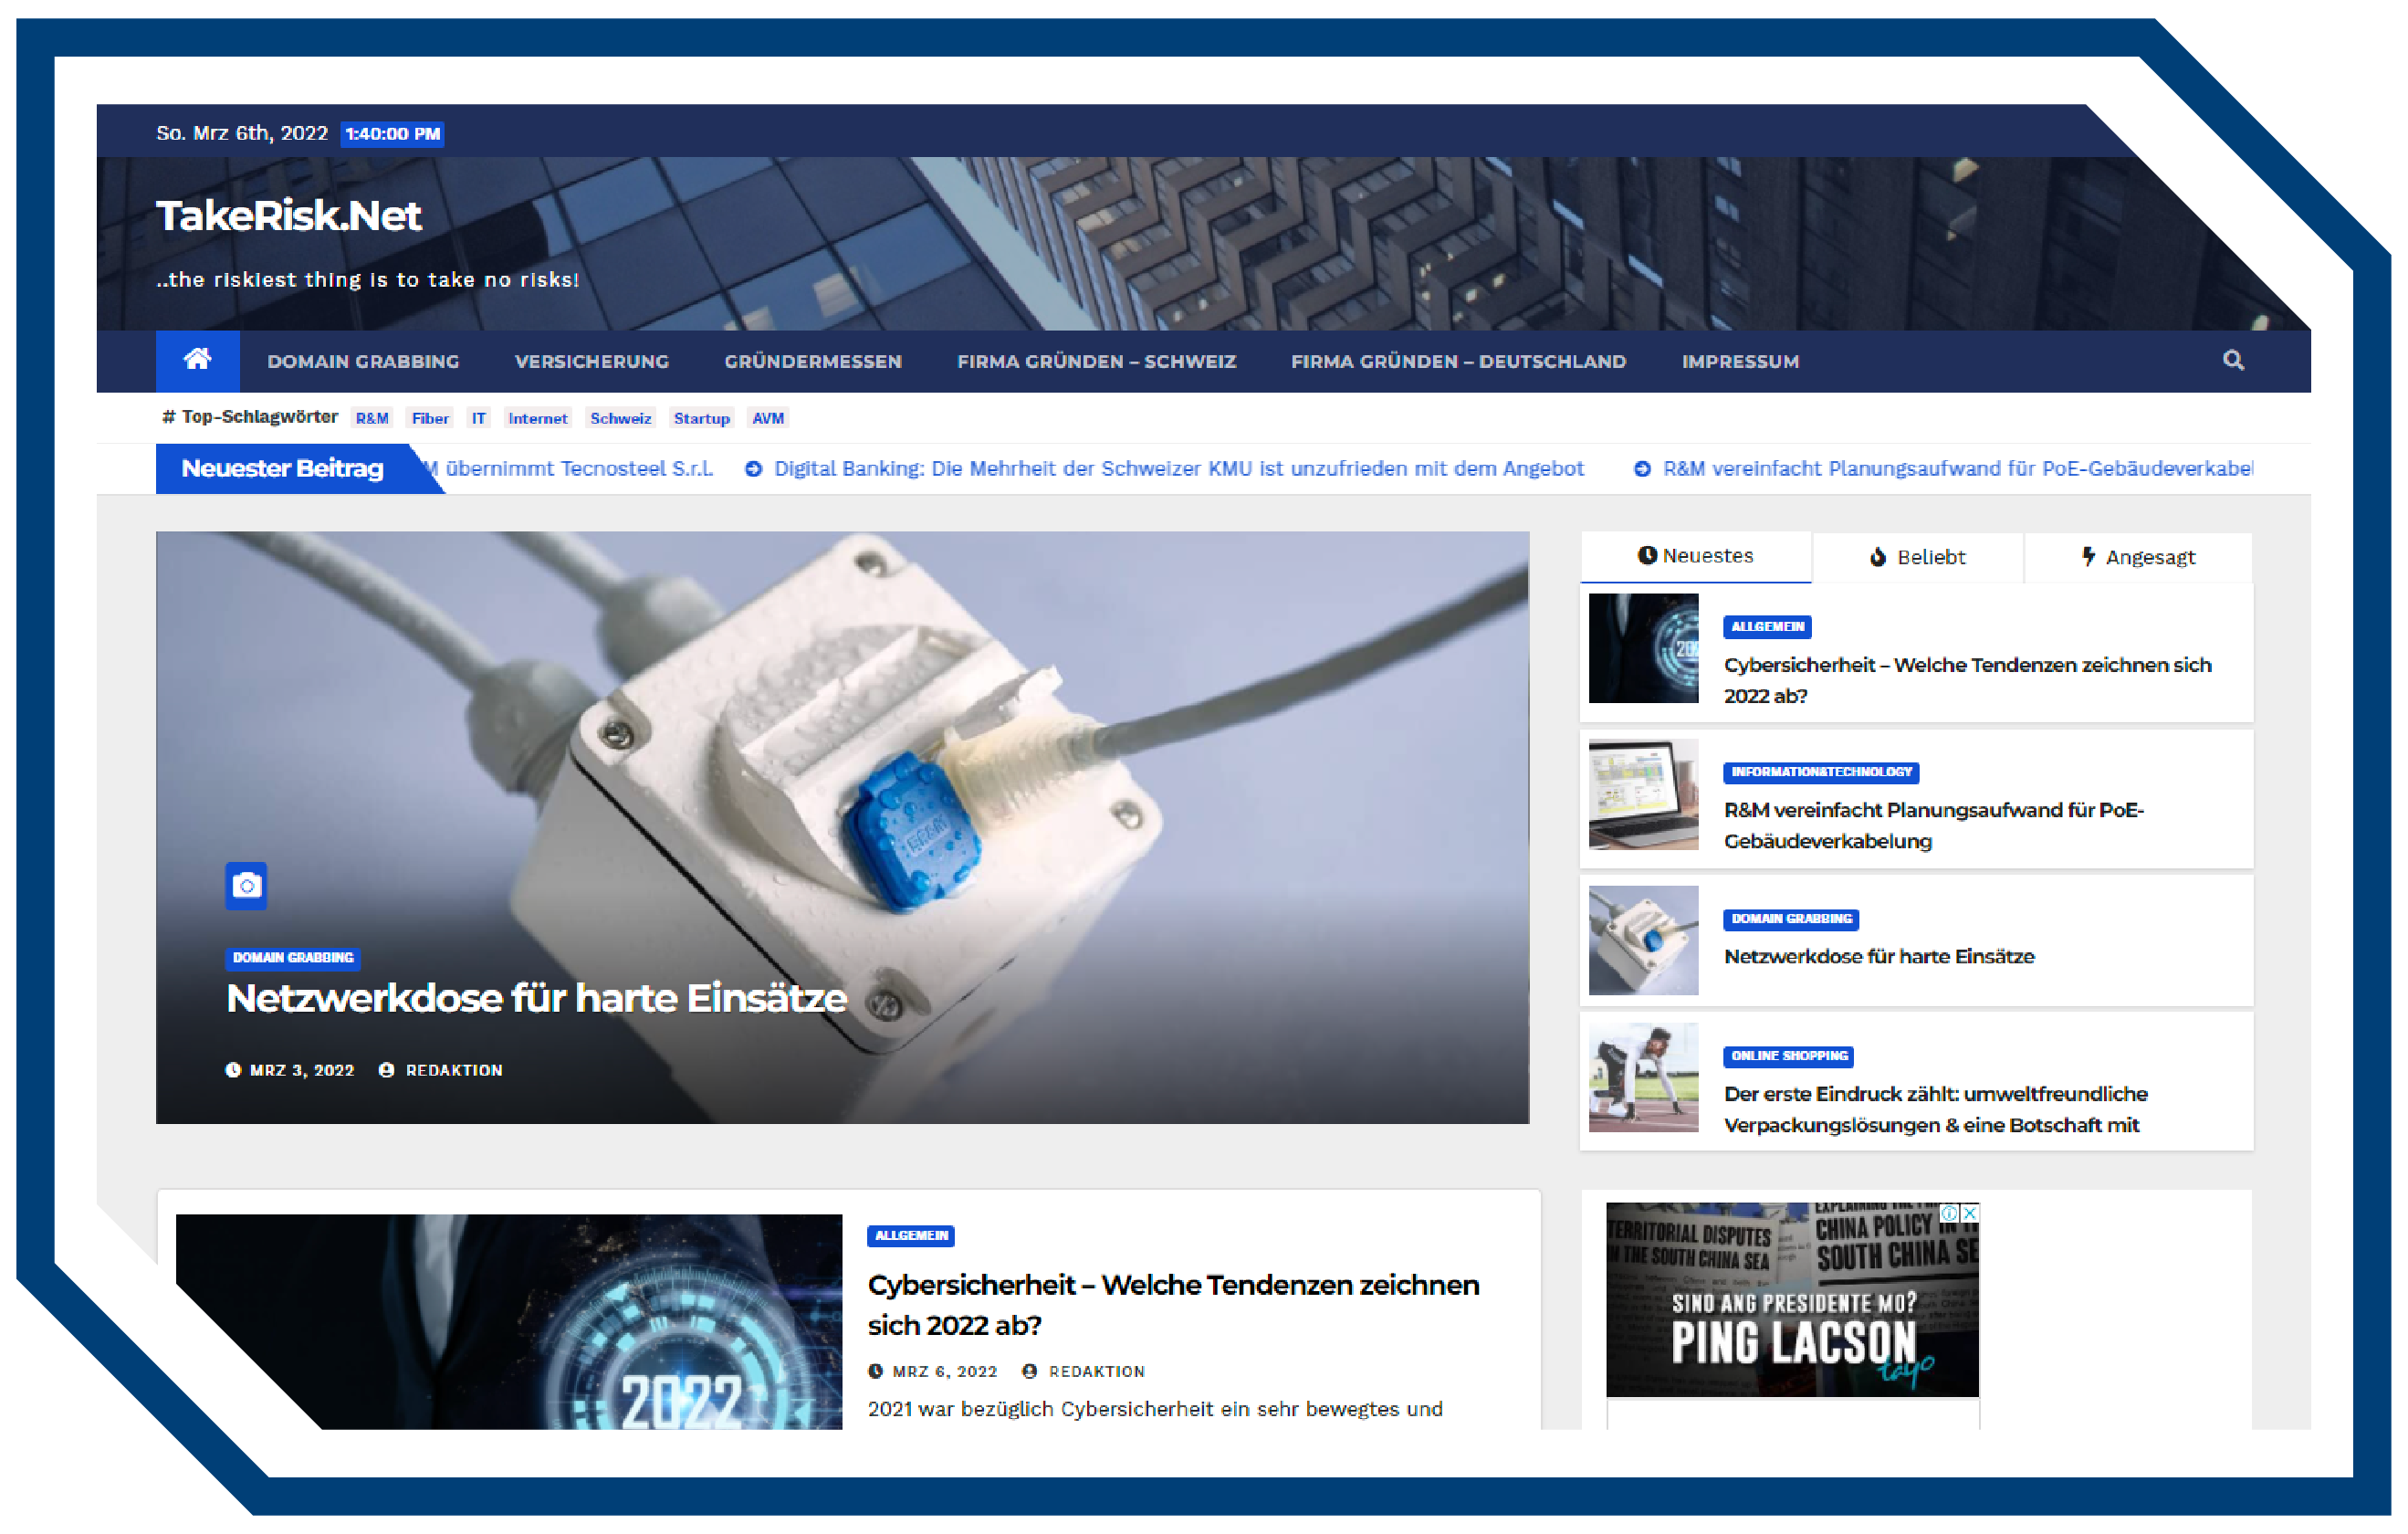This screenshot has width=2408, height=1534.
Task: Open Firma Gründen – Deutschland menu
Action: tap(1458, 362)
